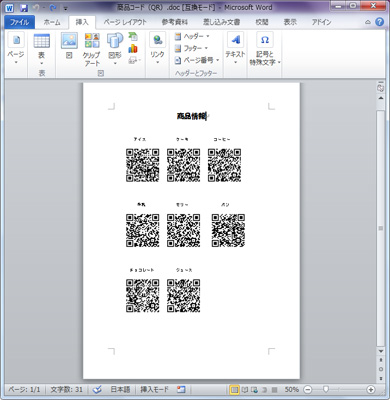390x400 pixels.
Task: Select the QR code under ケーキ label
Action: click(x=183, y=165)
